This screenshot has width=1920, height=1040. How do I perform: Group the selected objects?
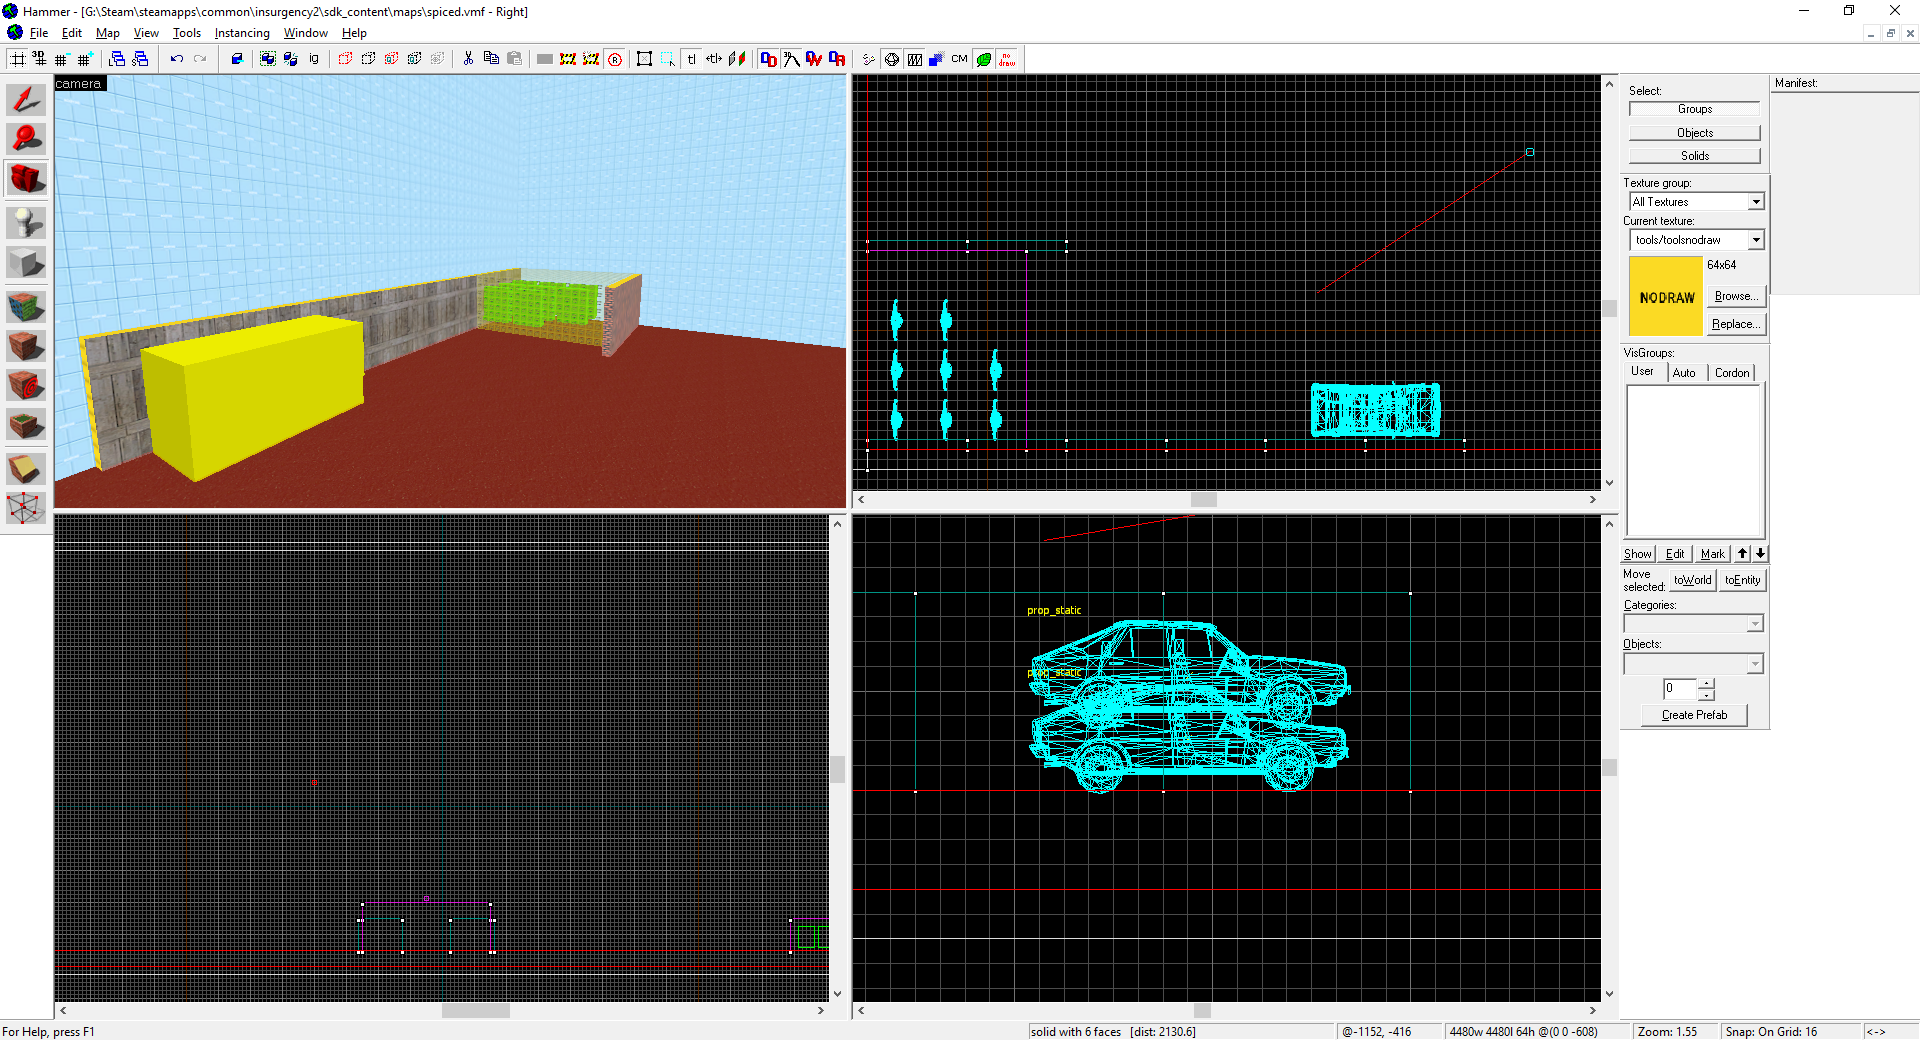pos(268,59)
